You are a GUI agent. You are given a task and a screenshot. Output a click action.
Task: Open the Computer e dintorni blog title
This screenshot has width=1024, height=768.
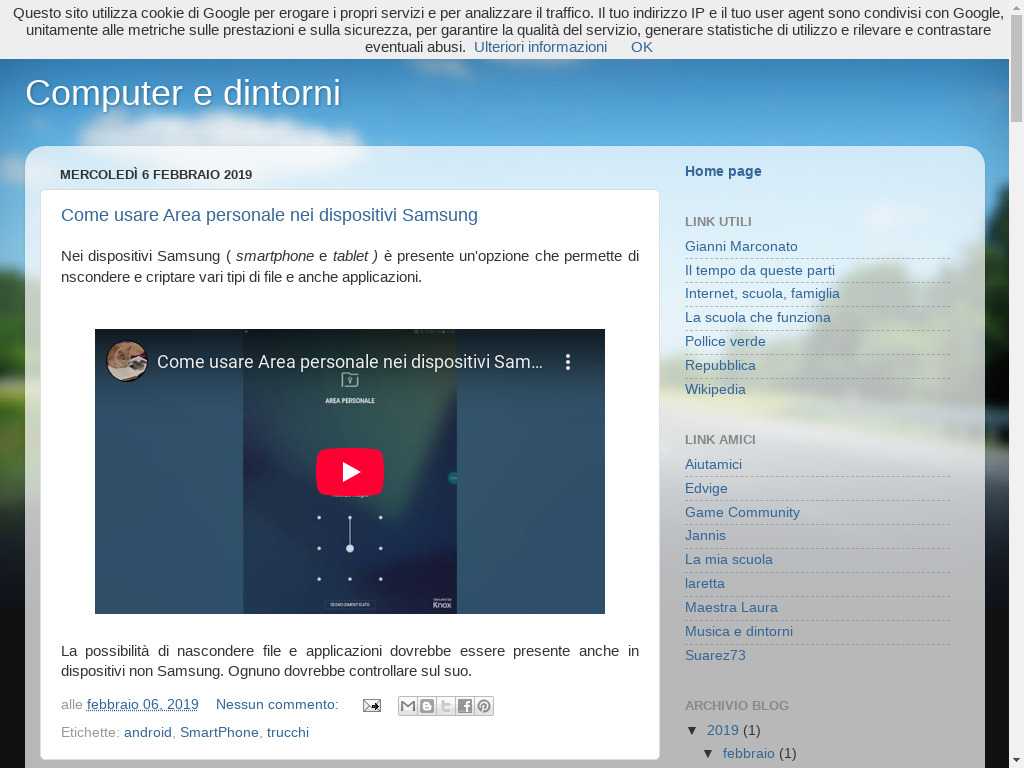(183, 93)
